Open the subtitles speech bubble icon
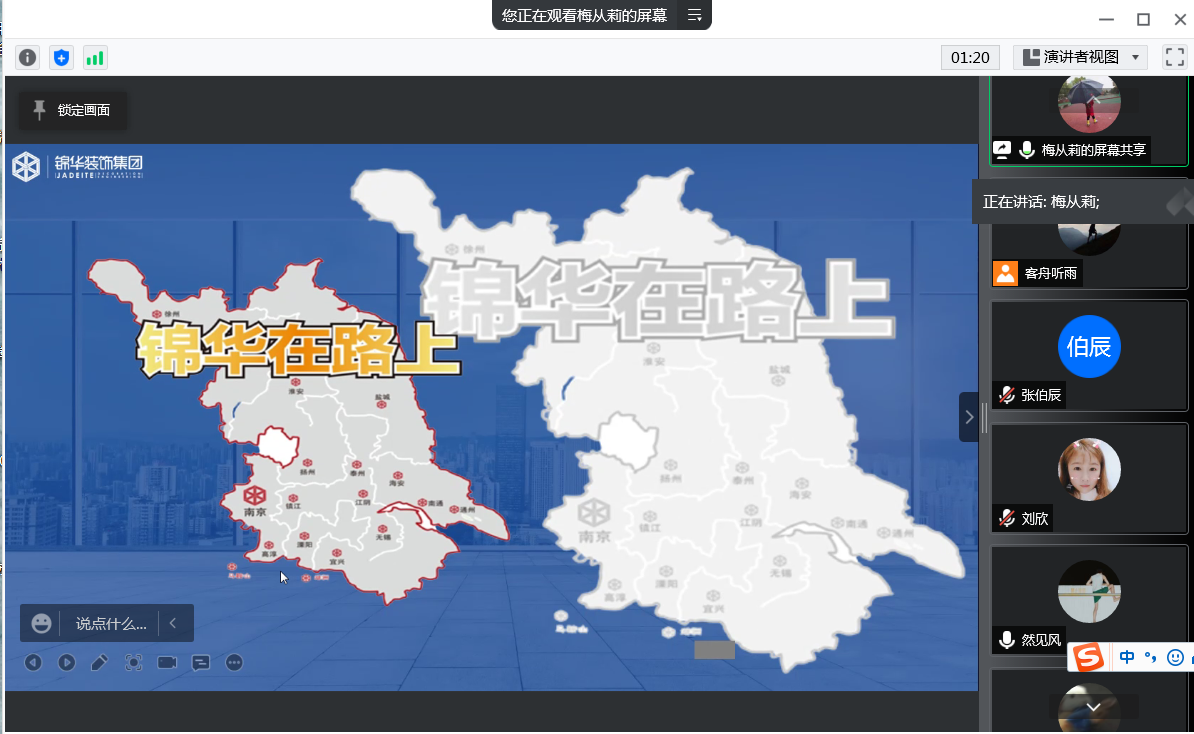This screenshot has width=1194, height=734. click(x=201, y=662)
